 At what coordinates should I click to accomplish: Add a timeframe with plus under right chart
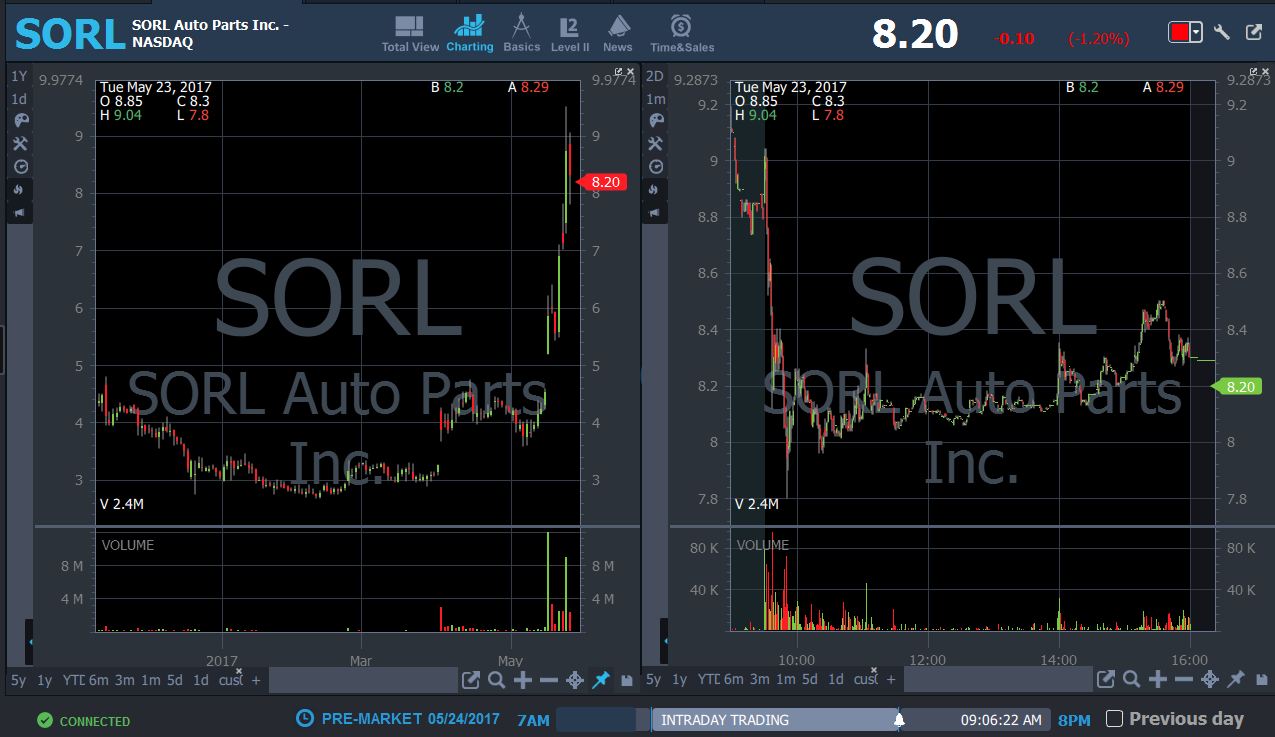pyautogui.click(x=891, y=680)
